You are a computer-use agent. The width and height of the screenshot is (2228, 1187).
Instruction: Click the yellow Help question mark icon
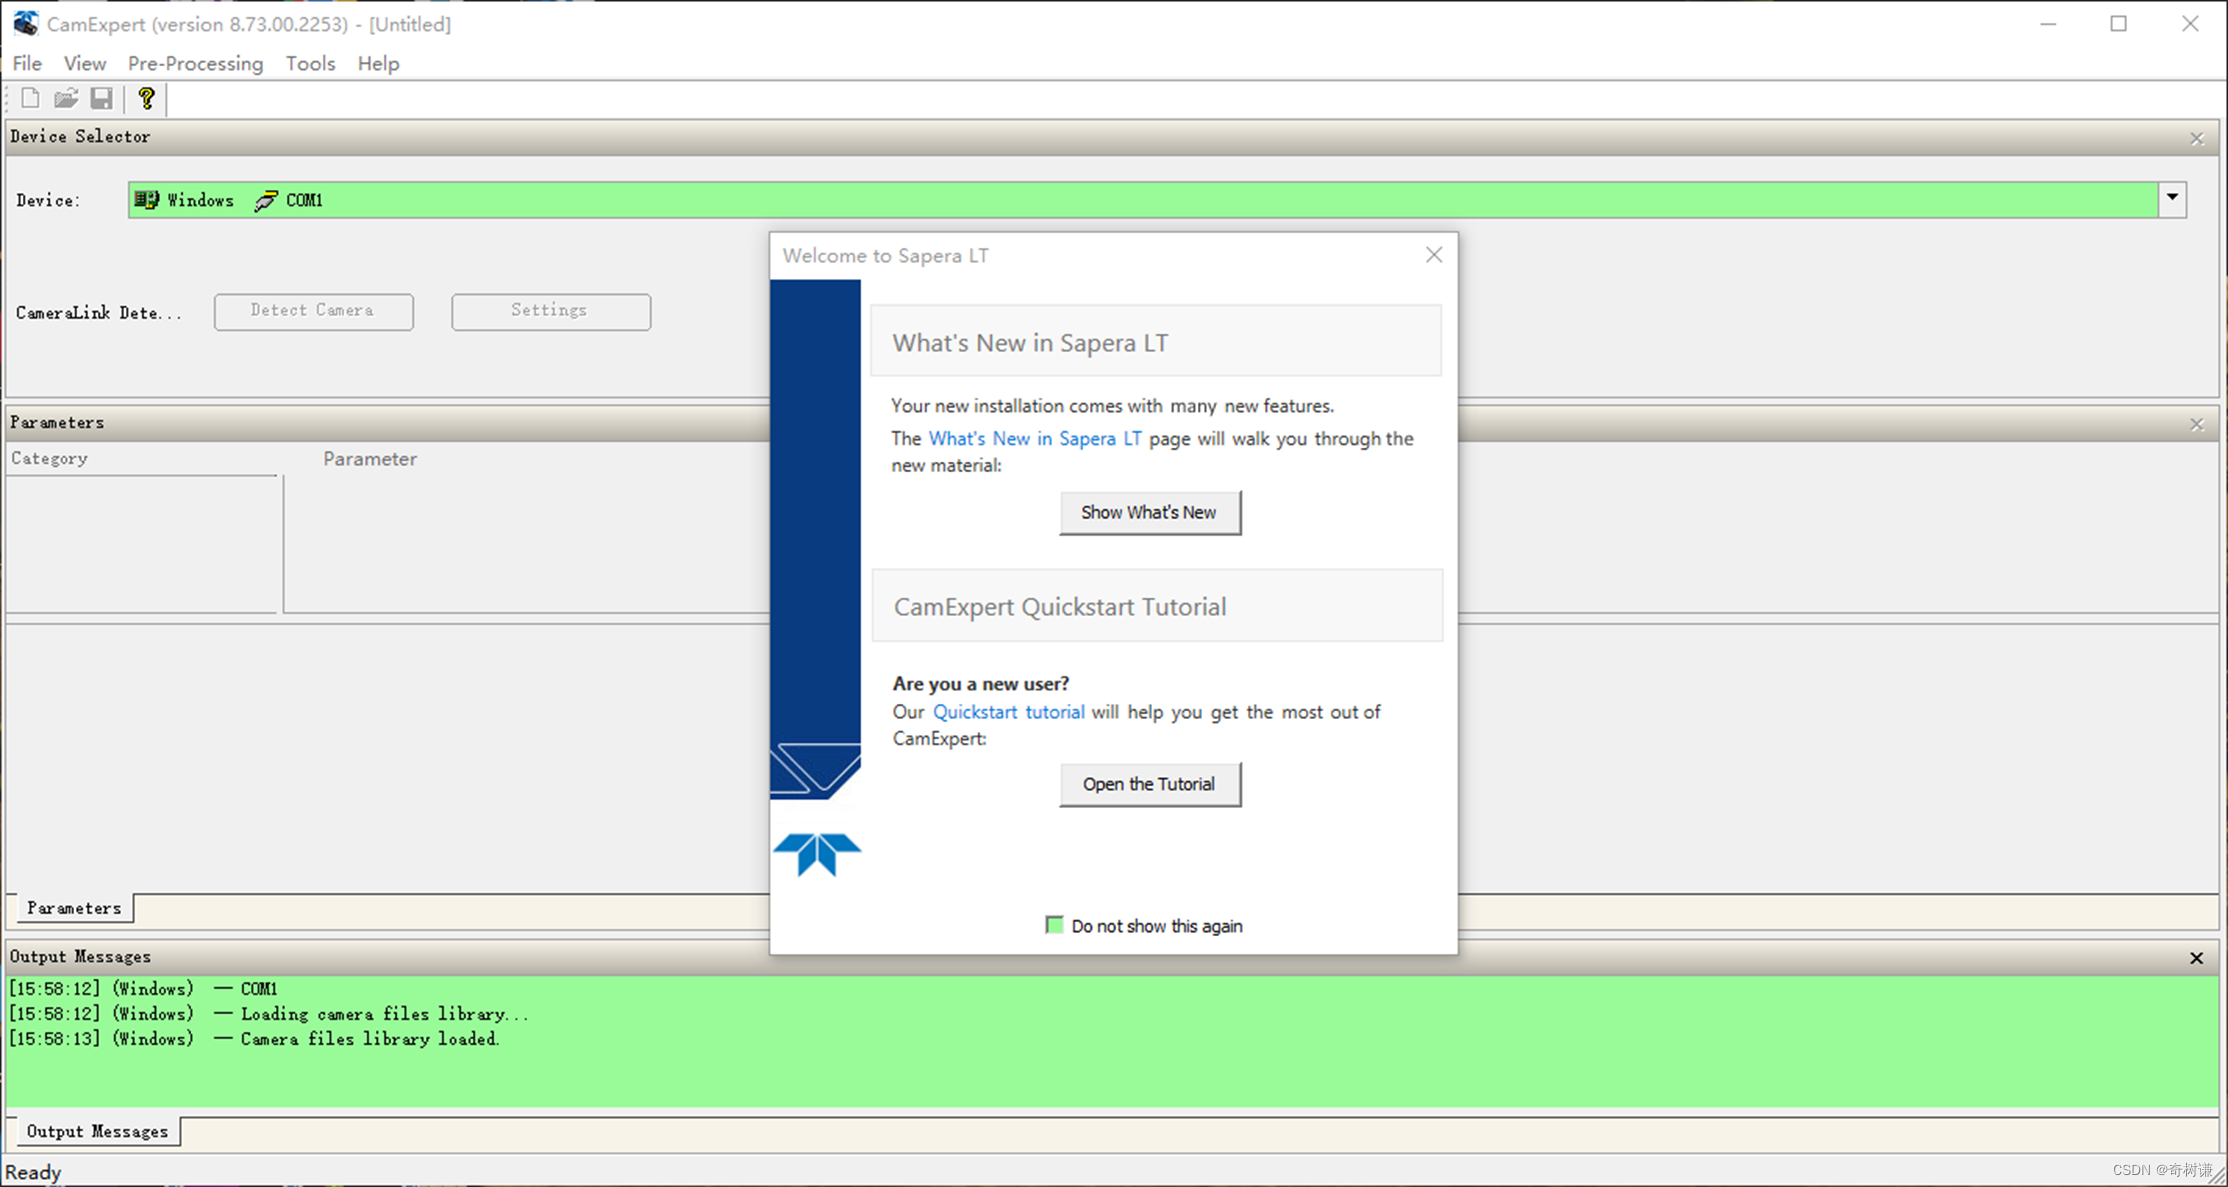[146, 98]
